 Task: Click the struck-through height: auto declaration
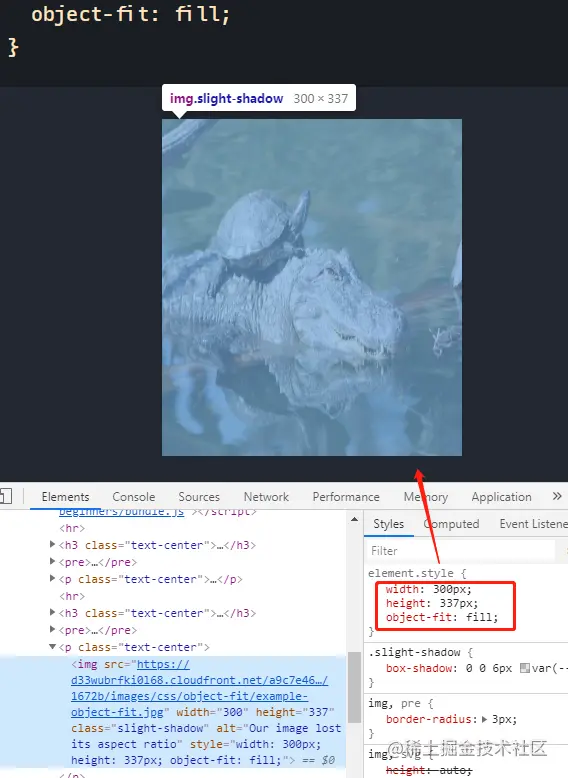coord(429,770)
